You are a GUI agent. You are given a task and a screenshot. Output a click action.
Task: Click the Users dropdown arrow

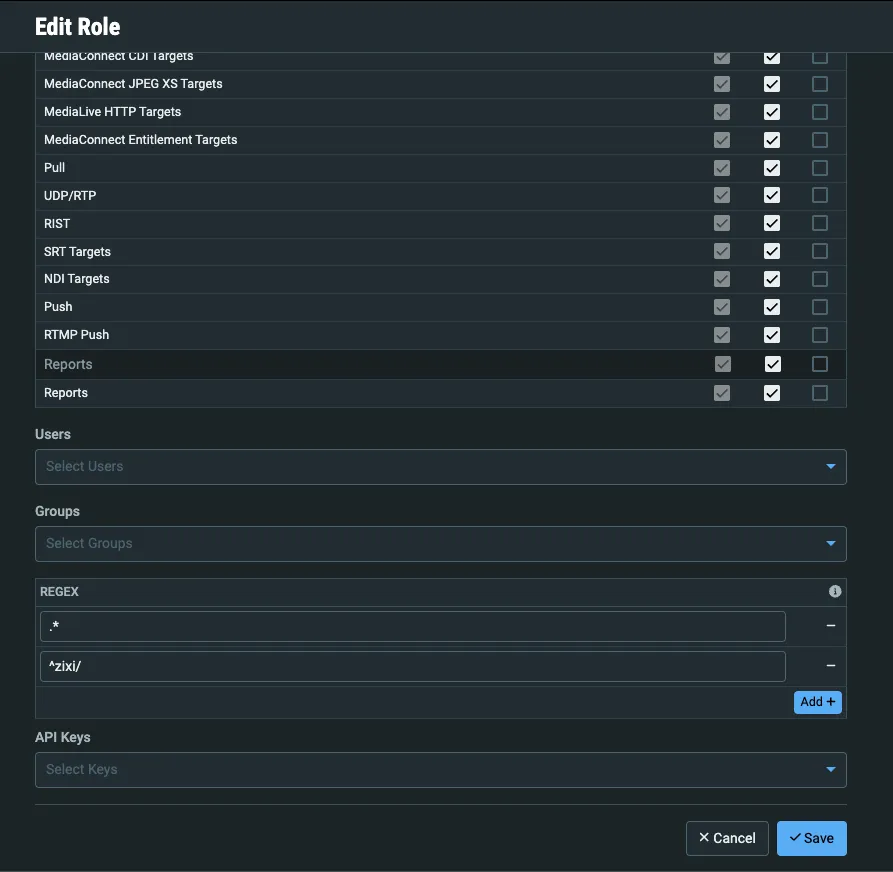(830, 466)
